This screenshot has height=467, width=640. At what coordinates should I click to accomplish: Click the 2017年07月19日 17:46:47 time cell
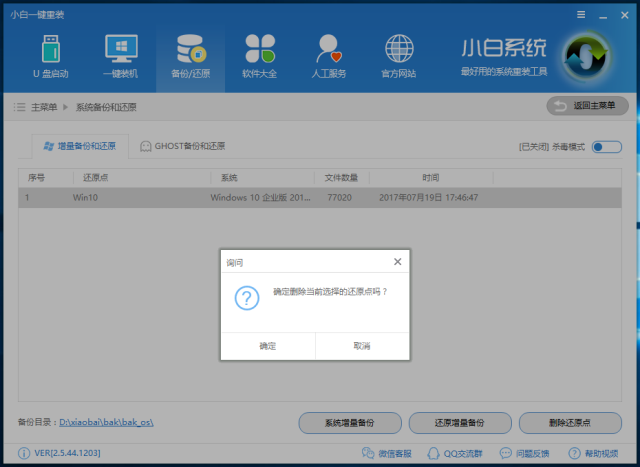(x=429, y=198)
